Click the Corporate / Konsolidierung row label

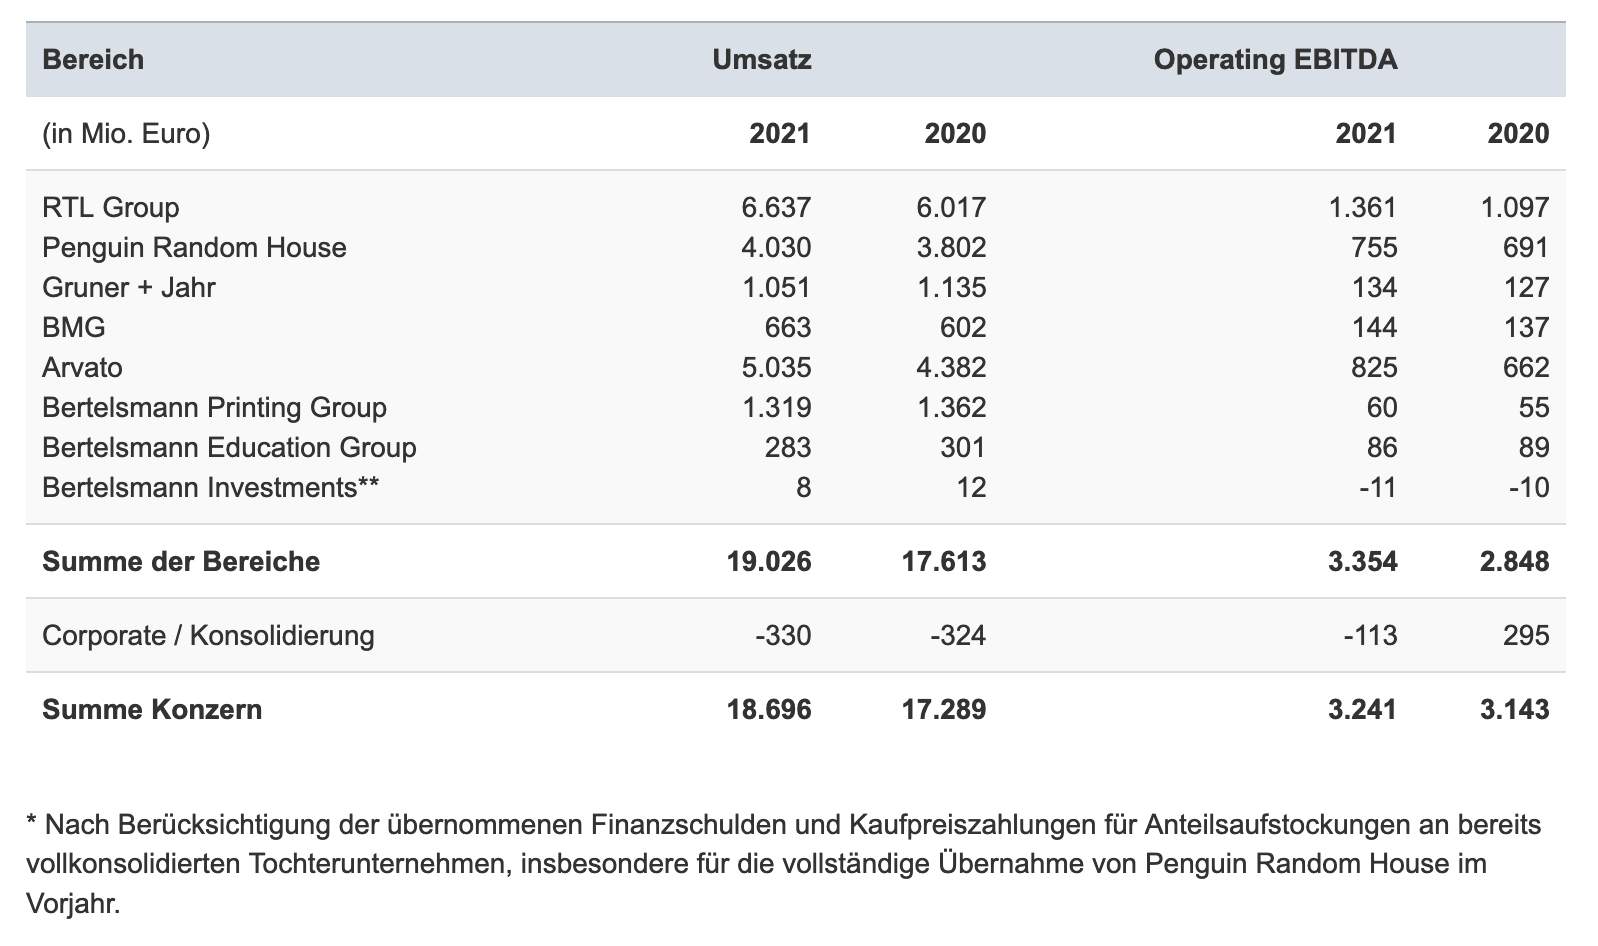click(x=208, y=636)
